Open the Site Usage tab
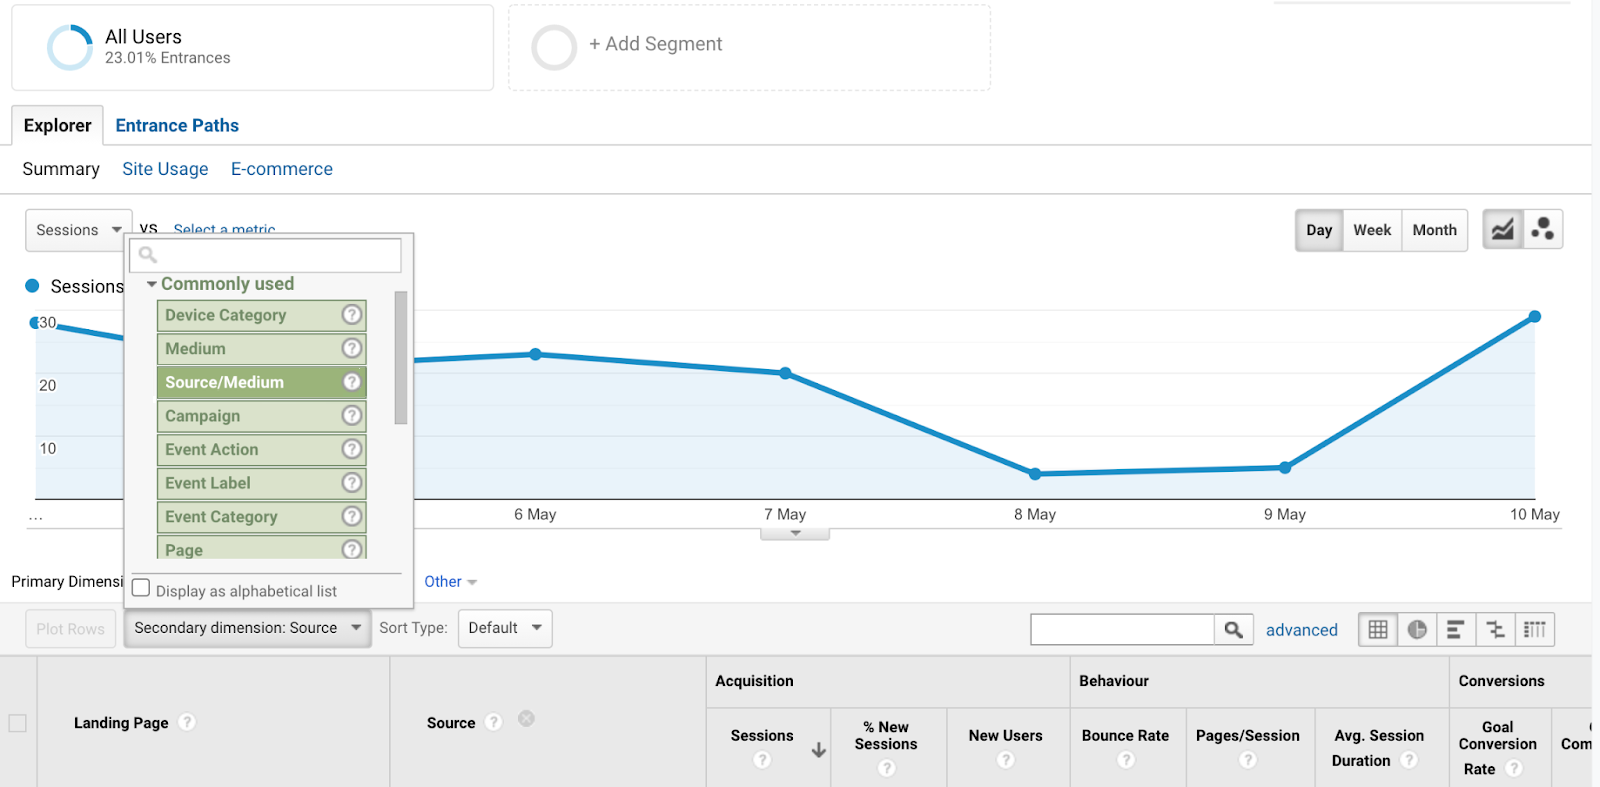The width and height of the screenshot is (1600, 787). coord(165,169)
